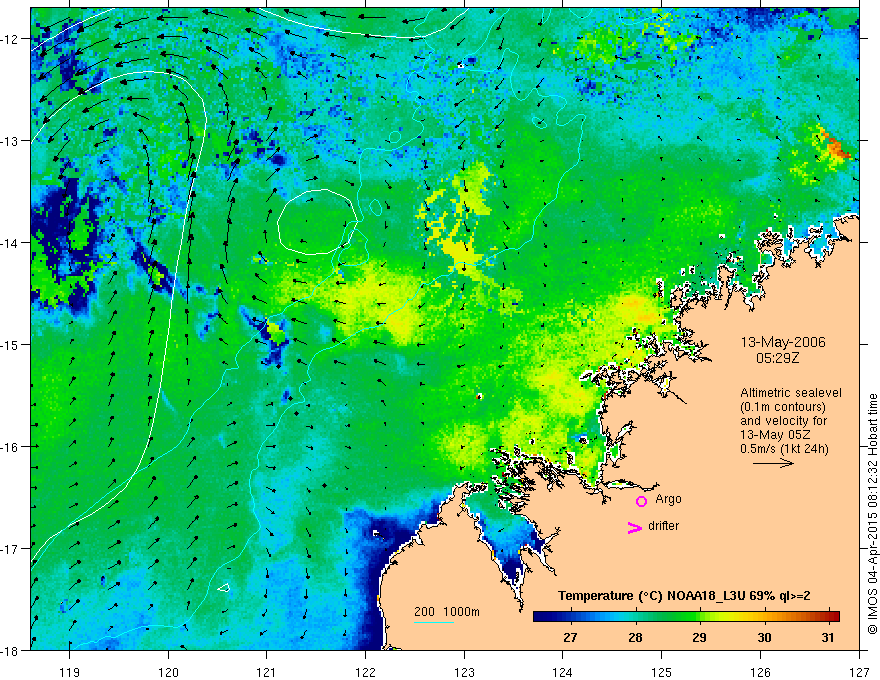Click the '200 1000m' depth label
880x680 pixels.
pos(447,612)
